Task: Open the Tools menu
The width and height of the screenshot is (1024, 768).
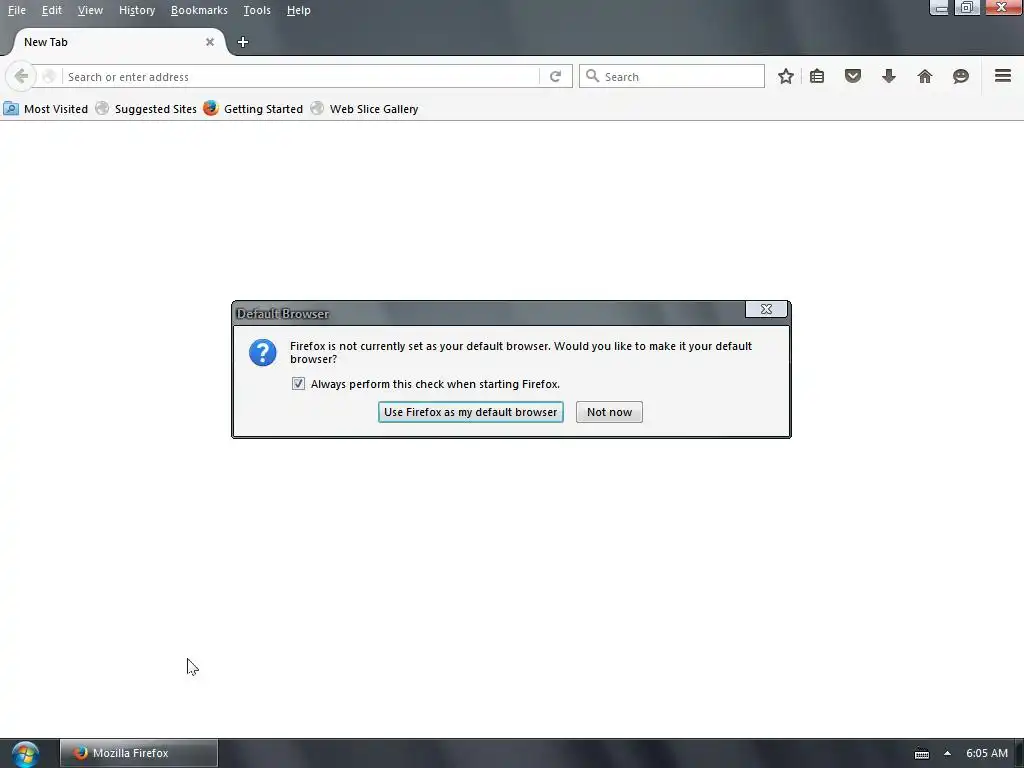Action: pyautogui.click(x=257, y=10)
